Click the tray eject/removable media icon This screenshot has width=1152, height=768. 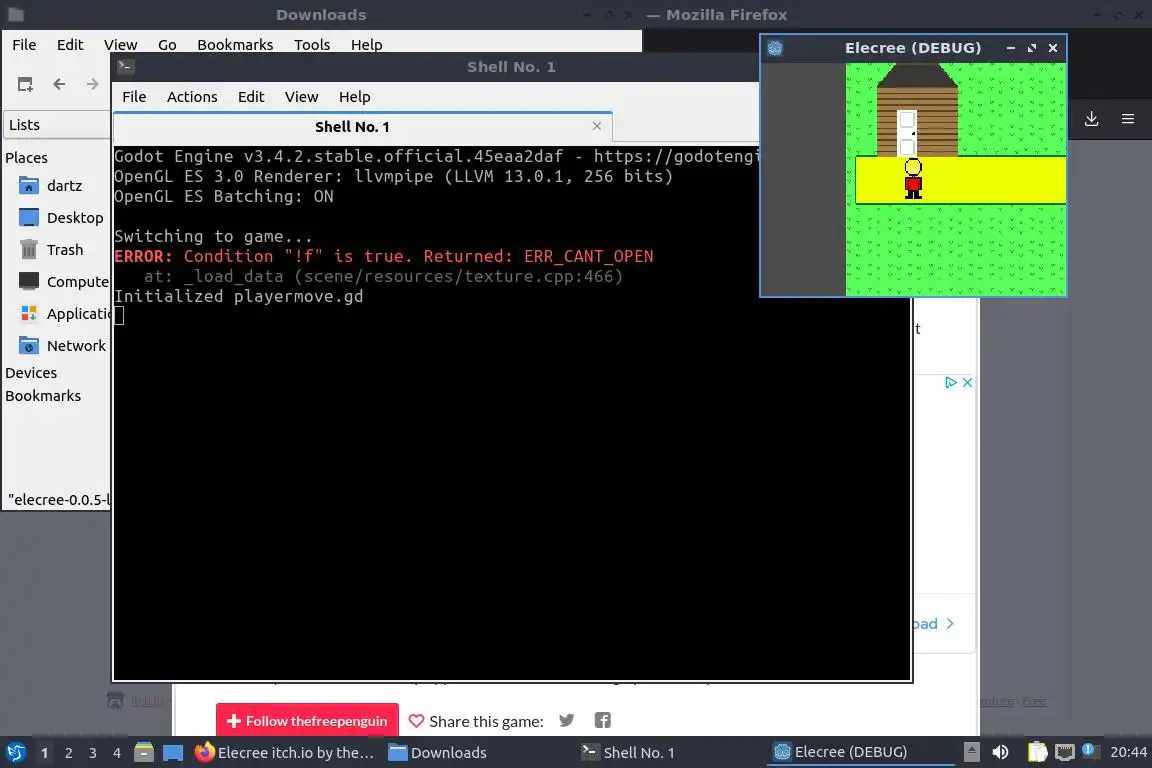(x=971, y=753)
